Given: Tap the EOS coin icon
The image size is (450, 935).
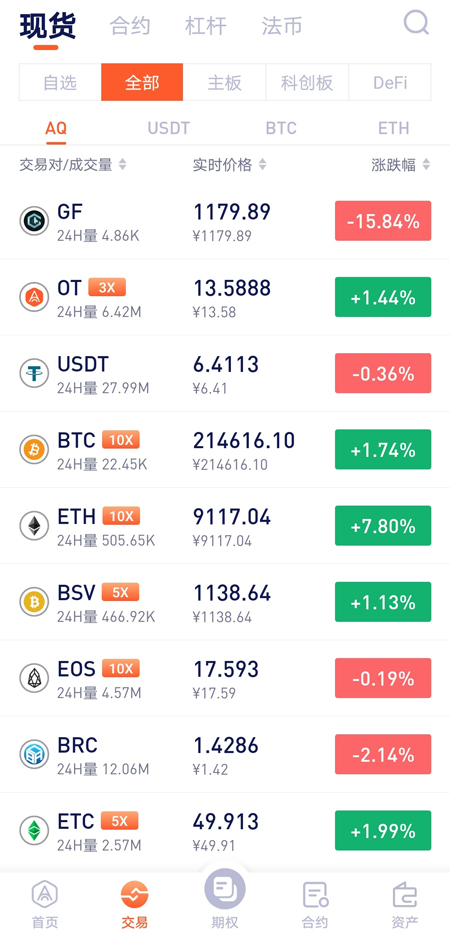Looking at the screenshot, I should coord(34,679).
